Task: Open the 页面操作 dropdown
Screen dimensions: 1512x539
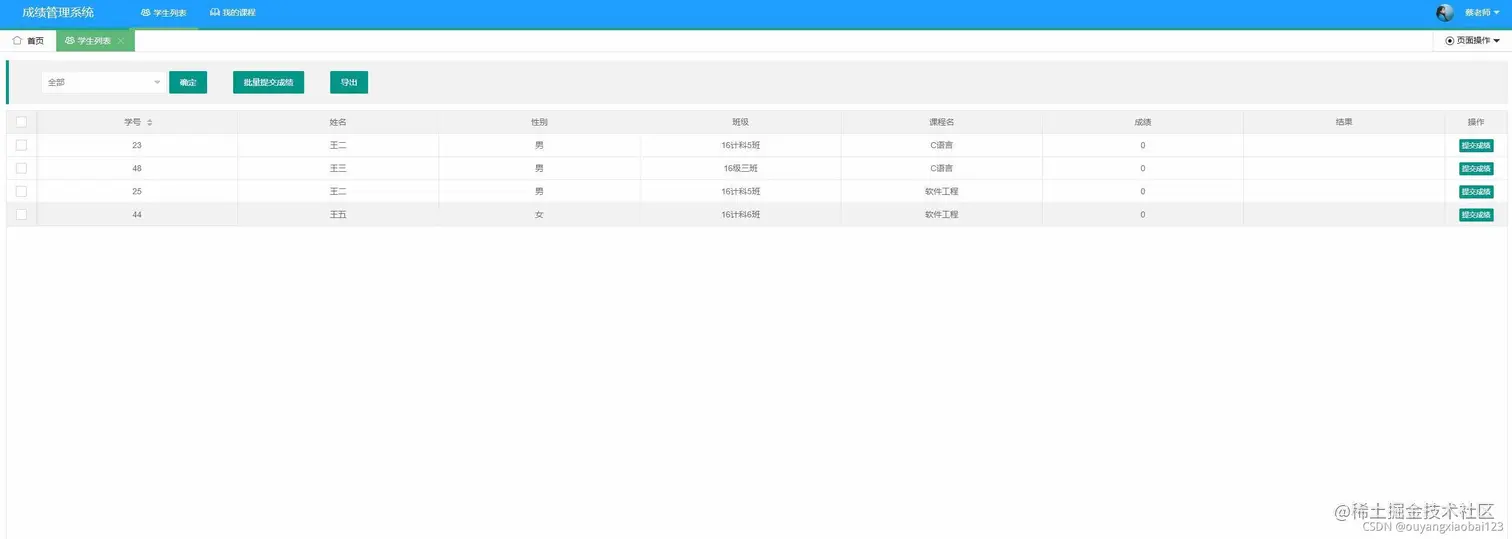Action: [1473, 41]
